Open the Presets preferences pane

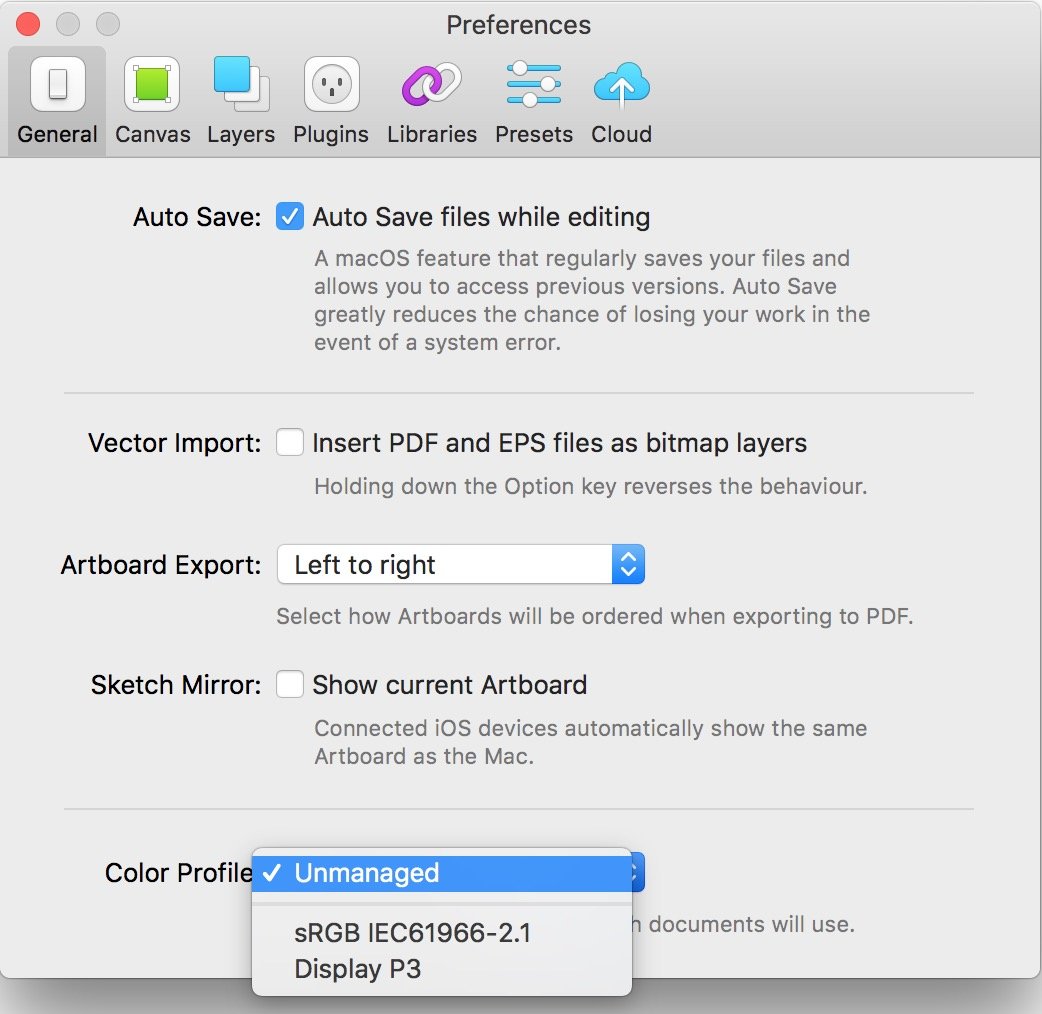(534, 101)
